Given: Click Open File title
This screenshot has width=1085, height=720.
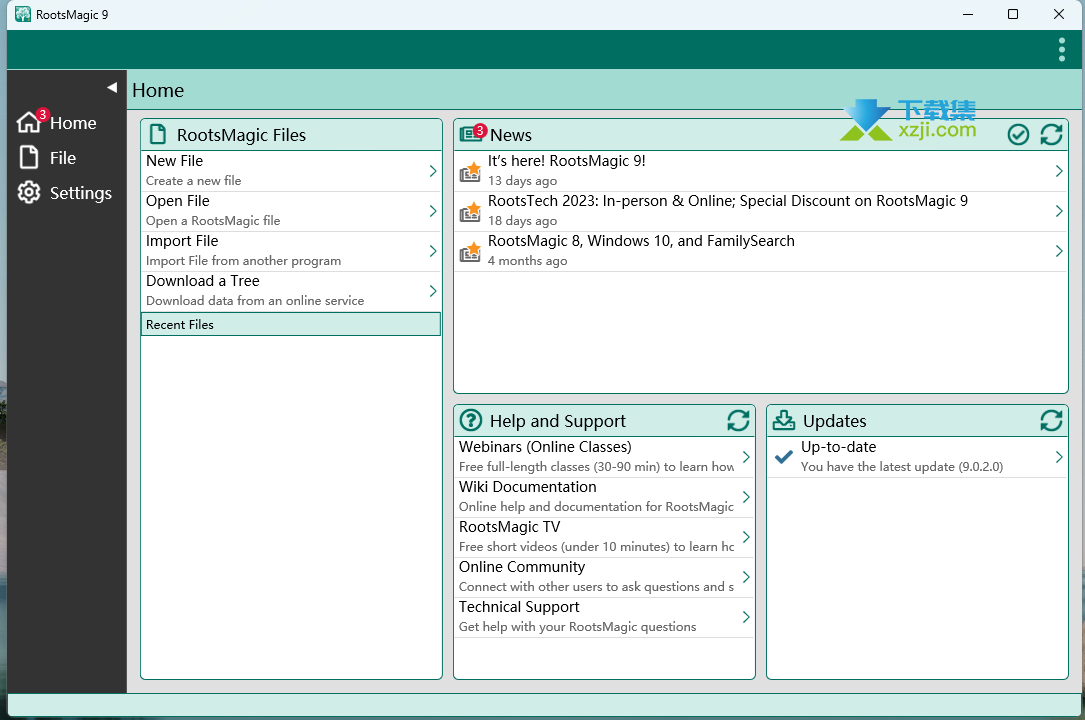Looking at the screenshot, I should [x=178, y=201].
